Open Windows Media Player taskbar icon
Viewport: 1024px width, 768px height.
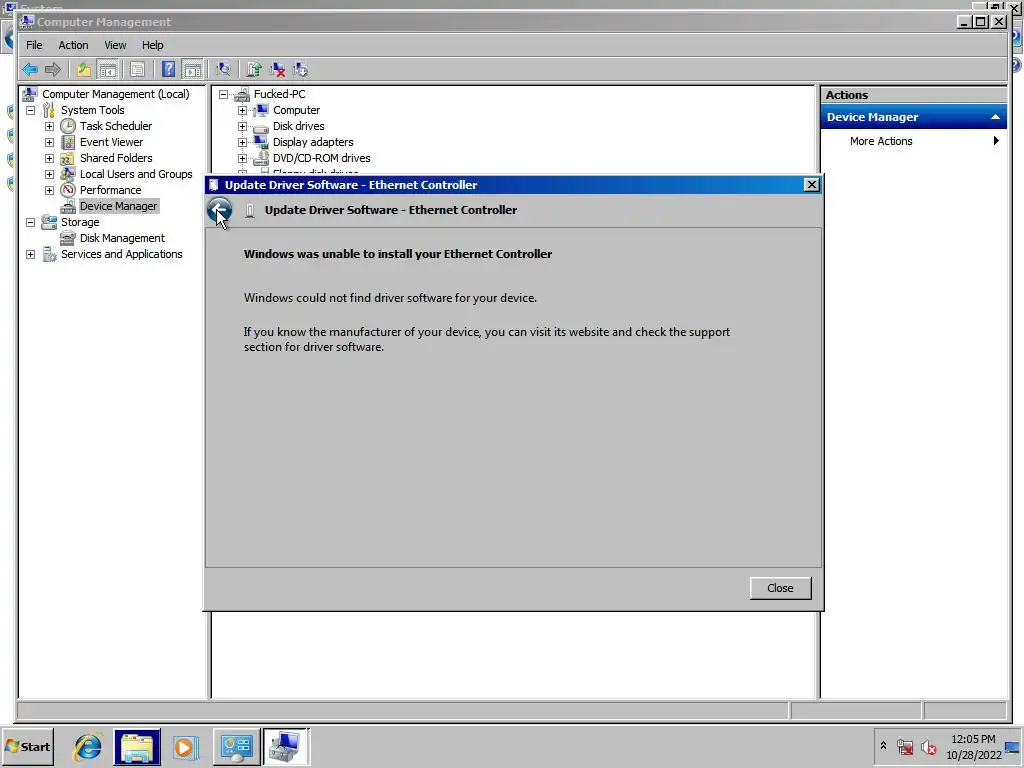point(185,746)
